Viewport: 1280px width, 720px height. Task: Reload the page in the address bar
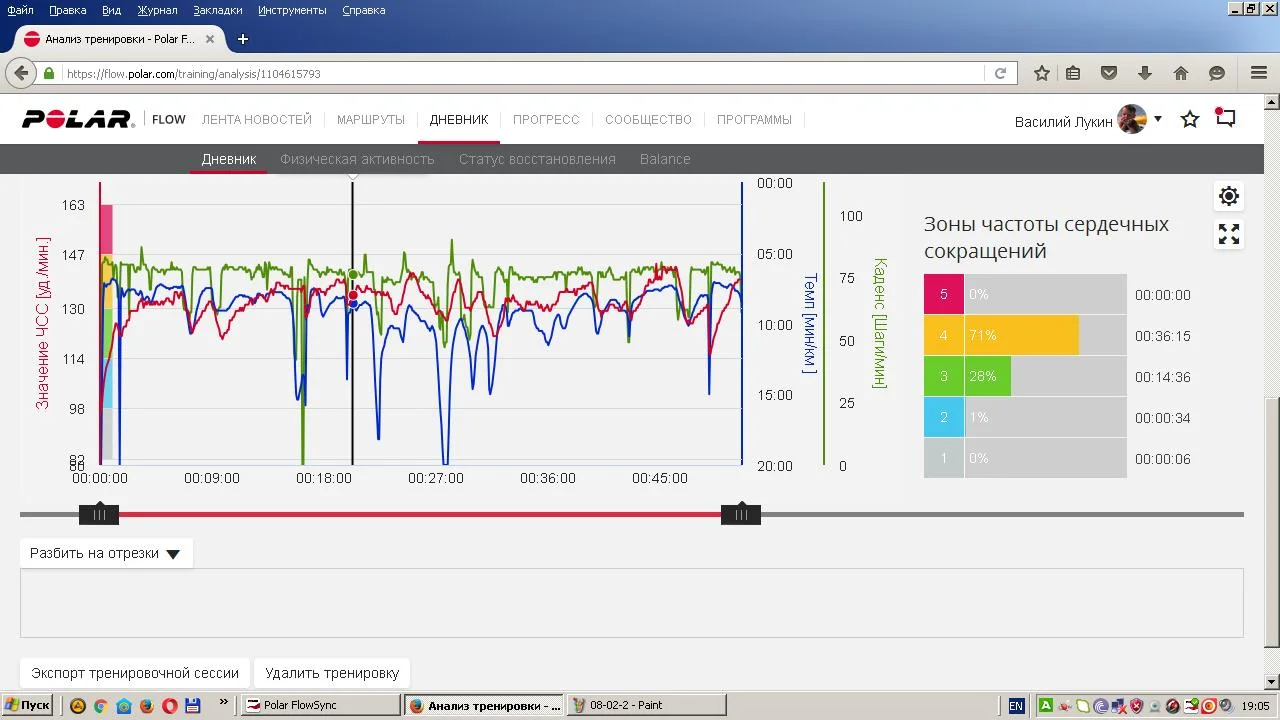pyautogui.click(x=1000, y=73)
